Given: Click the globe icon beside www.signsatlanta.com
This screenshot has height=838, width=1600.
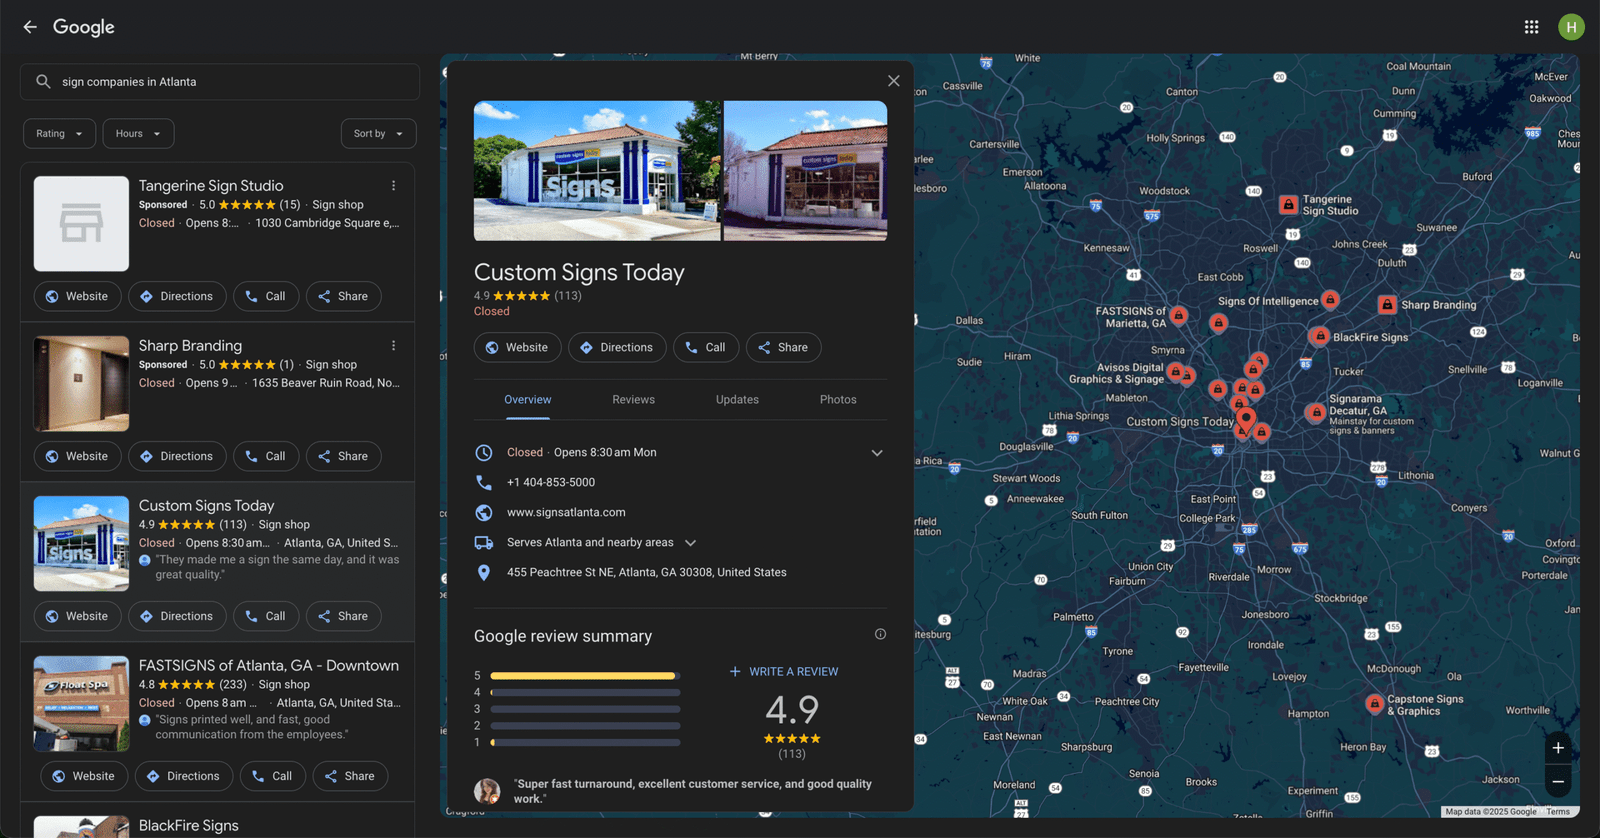Looking at the screenshot, I should pyautogui.click(x=484, y=512).
